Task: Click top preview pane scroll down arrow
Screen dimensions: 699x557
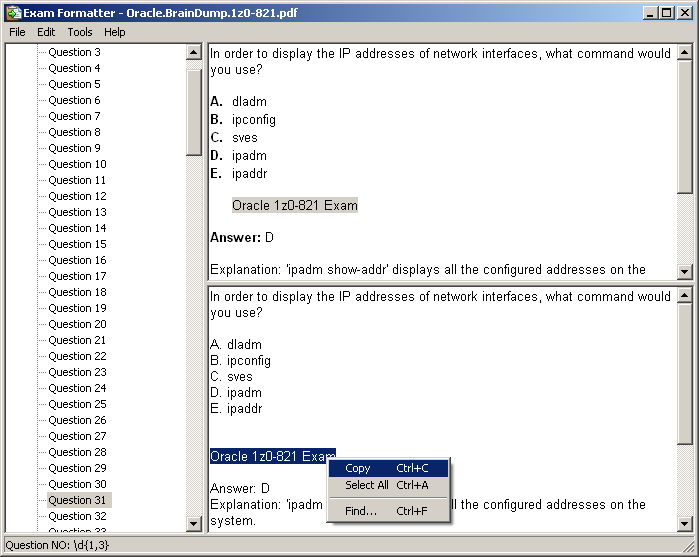Action: 685,271
